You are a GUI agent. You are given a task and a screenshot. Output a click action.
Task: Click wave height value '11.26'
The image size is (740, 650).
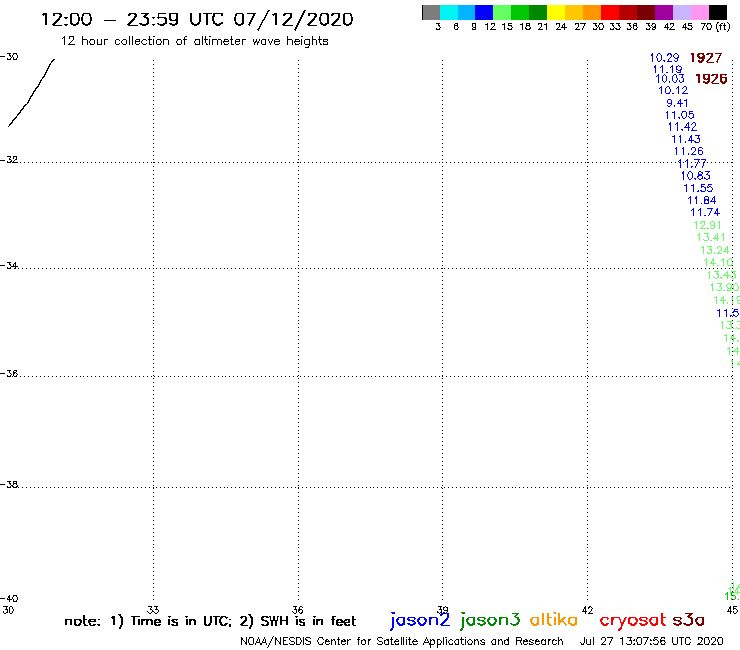pos(689,152)
